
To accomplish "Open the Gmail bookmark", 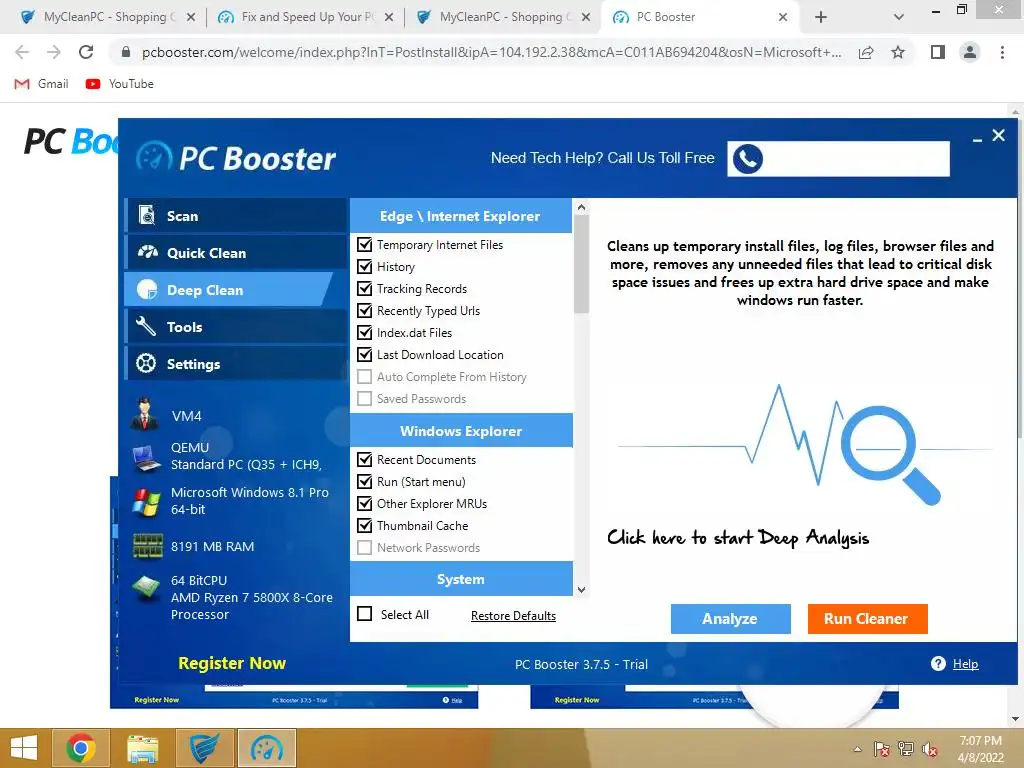I will (x=41, y=84).
